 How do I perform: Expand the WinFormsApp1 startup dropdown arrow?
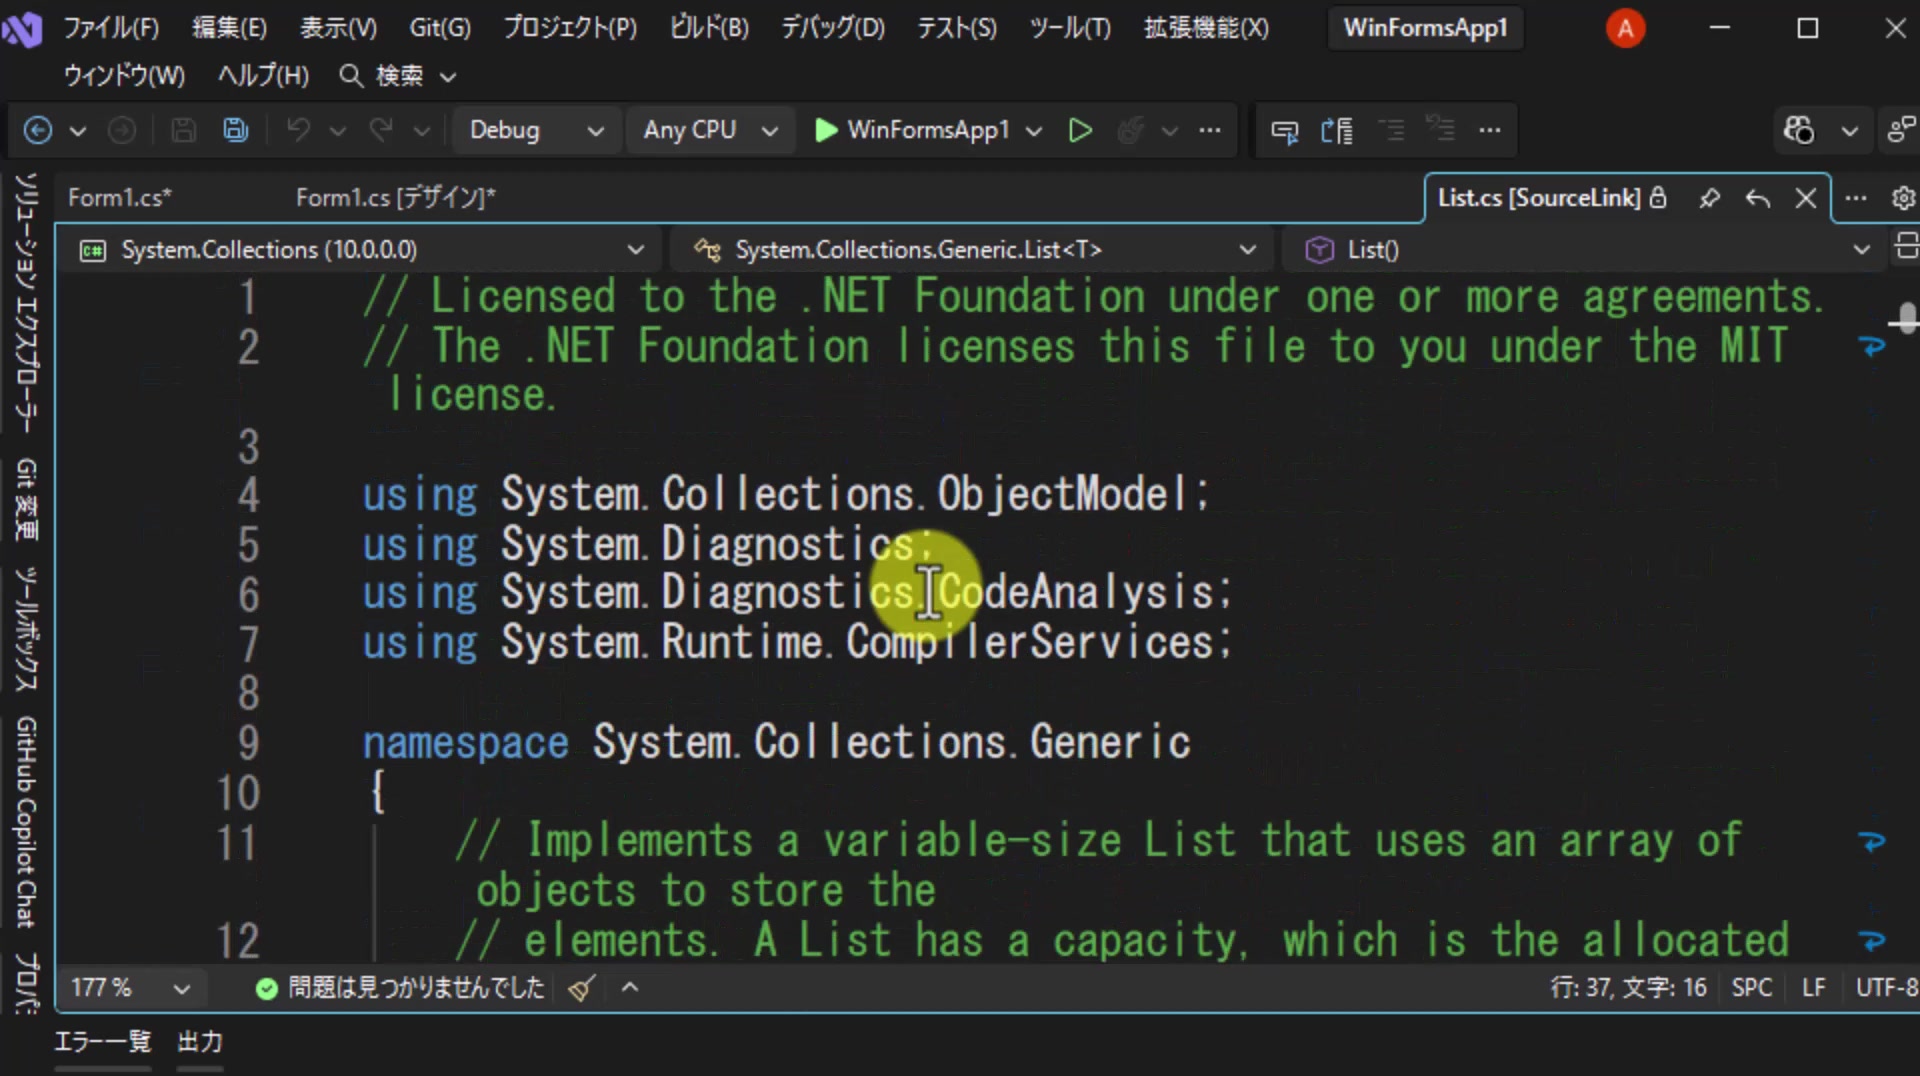pos(1035,130)
